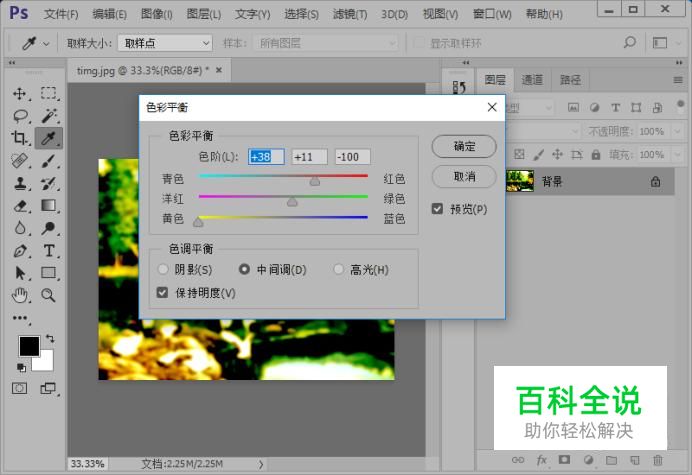692x475 pixels.
Task: Click the magenta-green slider handle
Action: [292, 202]
